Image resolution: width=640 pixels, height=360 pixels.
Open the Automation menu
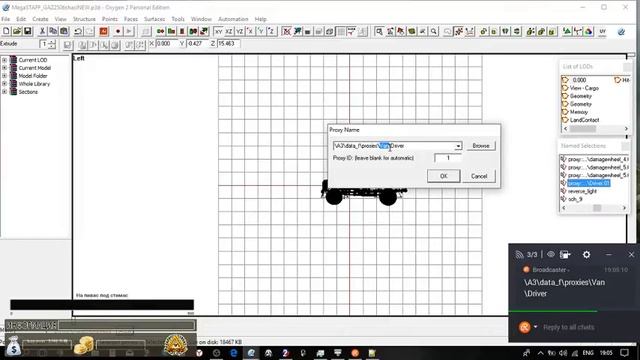[233, 19]
